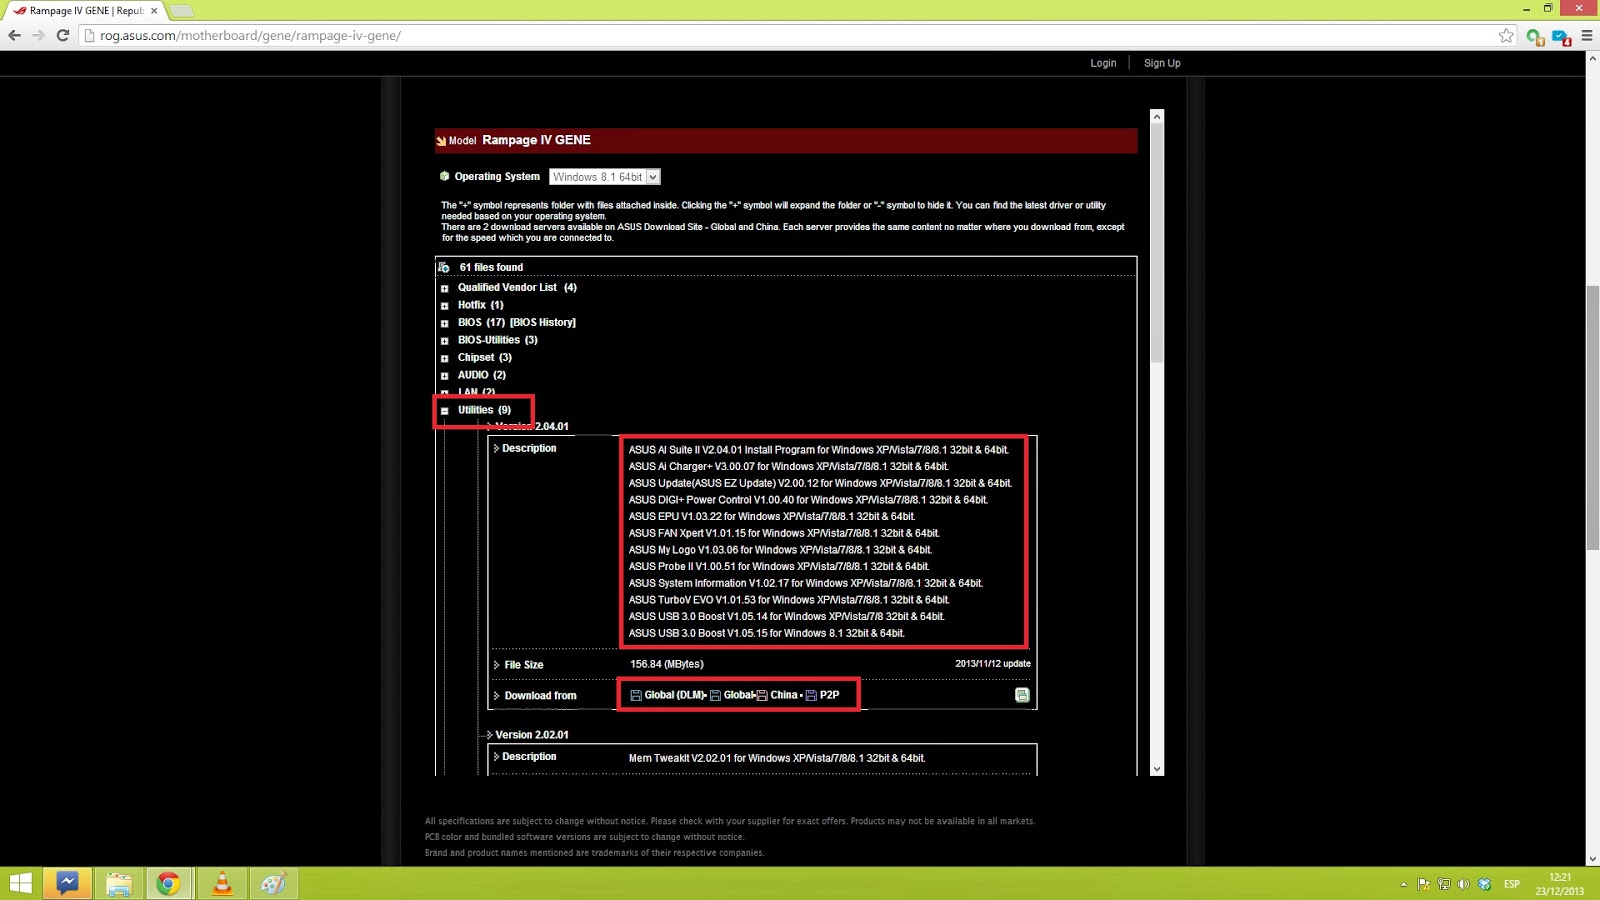This screenshot has height=900, width=1600.
Task: Bookmark this page with the star icon
Action: 1507,36
